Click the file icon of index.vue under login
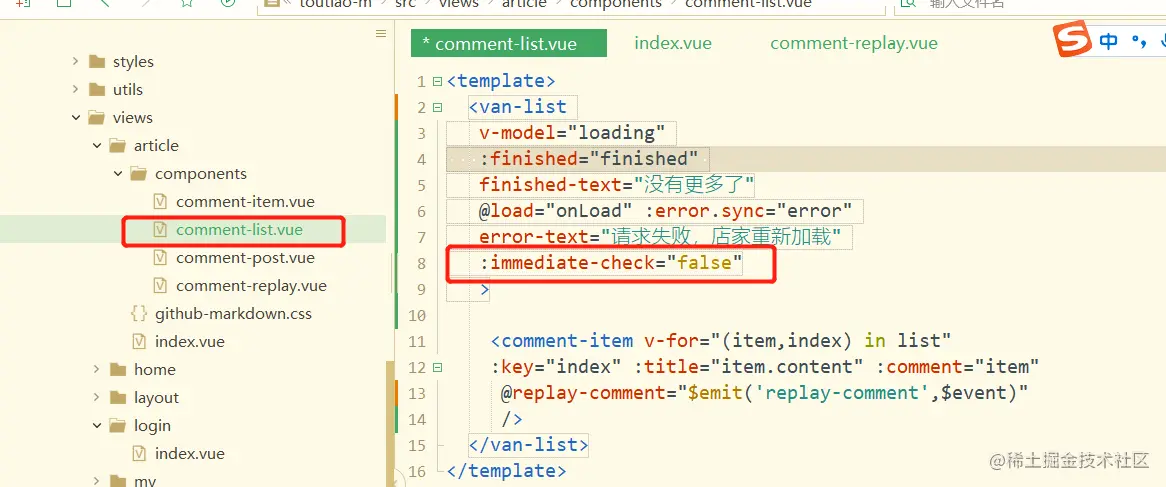Image resolution: width=1166 pixels, height=487 pixels. (x=139, y=454)
